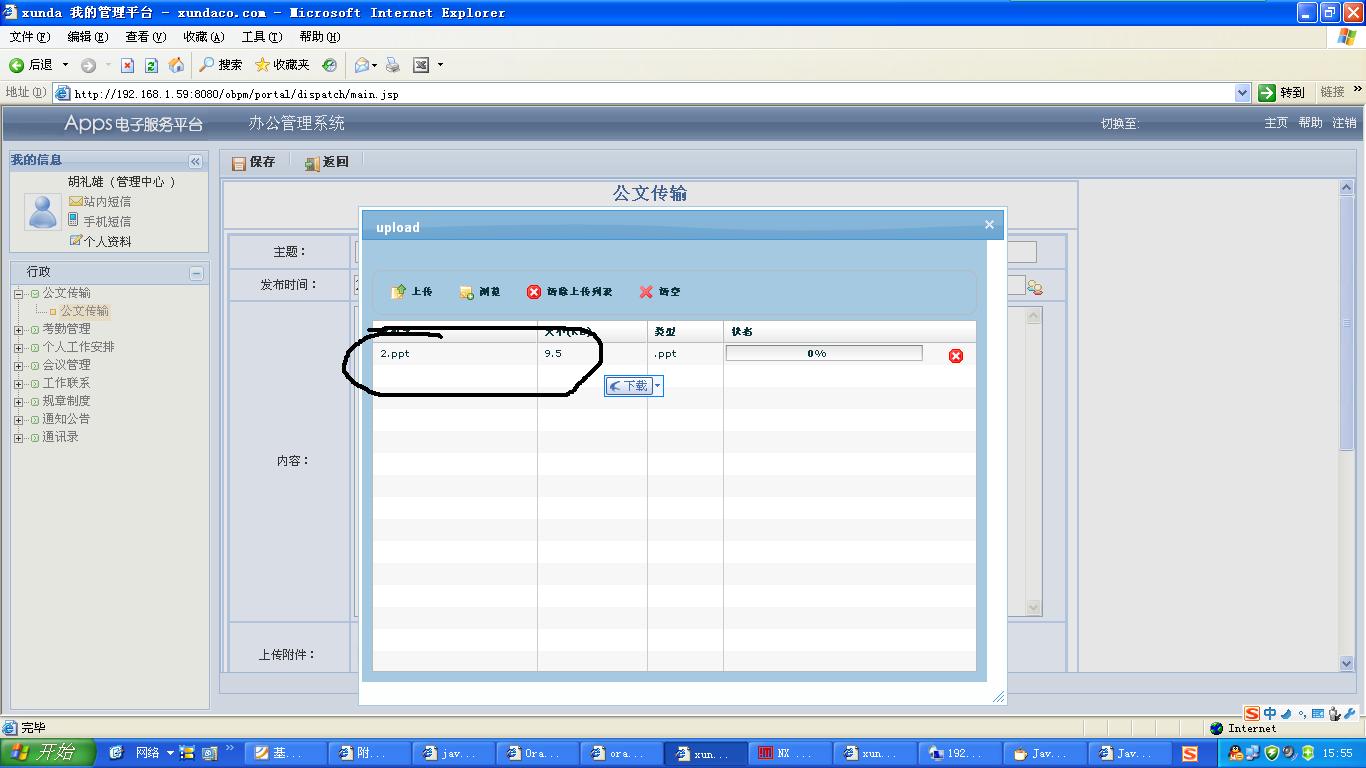
Task: Click the Windows 开始 Start button
Action: tap(48, 753)
